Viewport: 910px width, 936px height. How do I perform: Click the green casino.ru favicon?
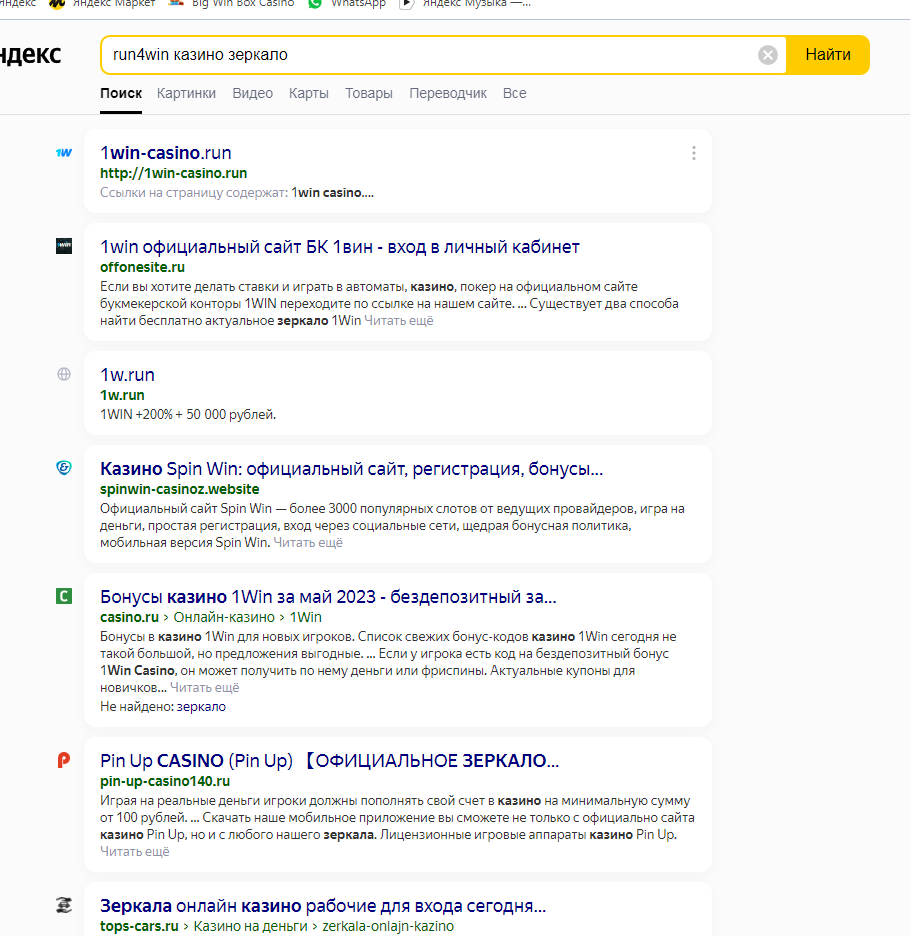64,597
